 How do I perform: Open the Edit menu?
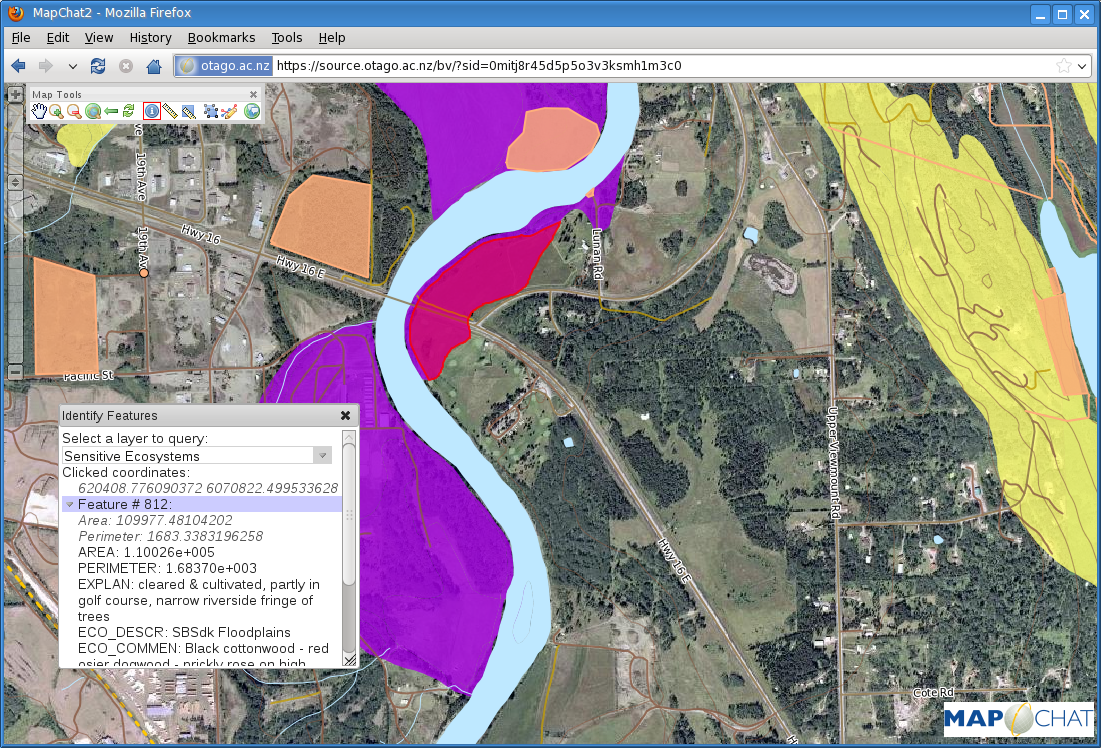pyautogui.click(x=58, y=37)
